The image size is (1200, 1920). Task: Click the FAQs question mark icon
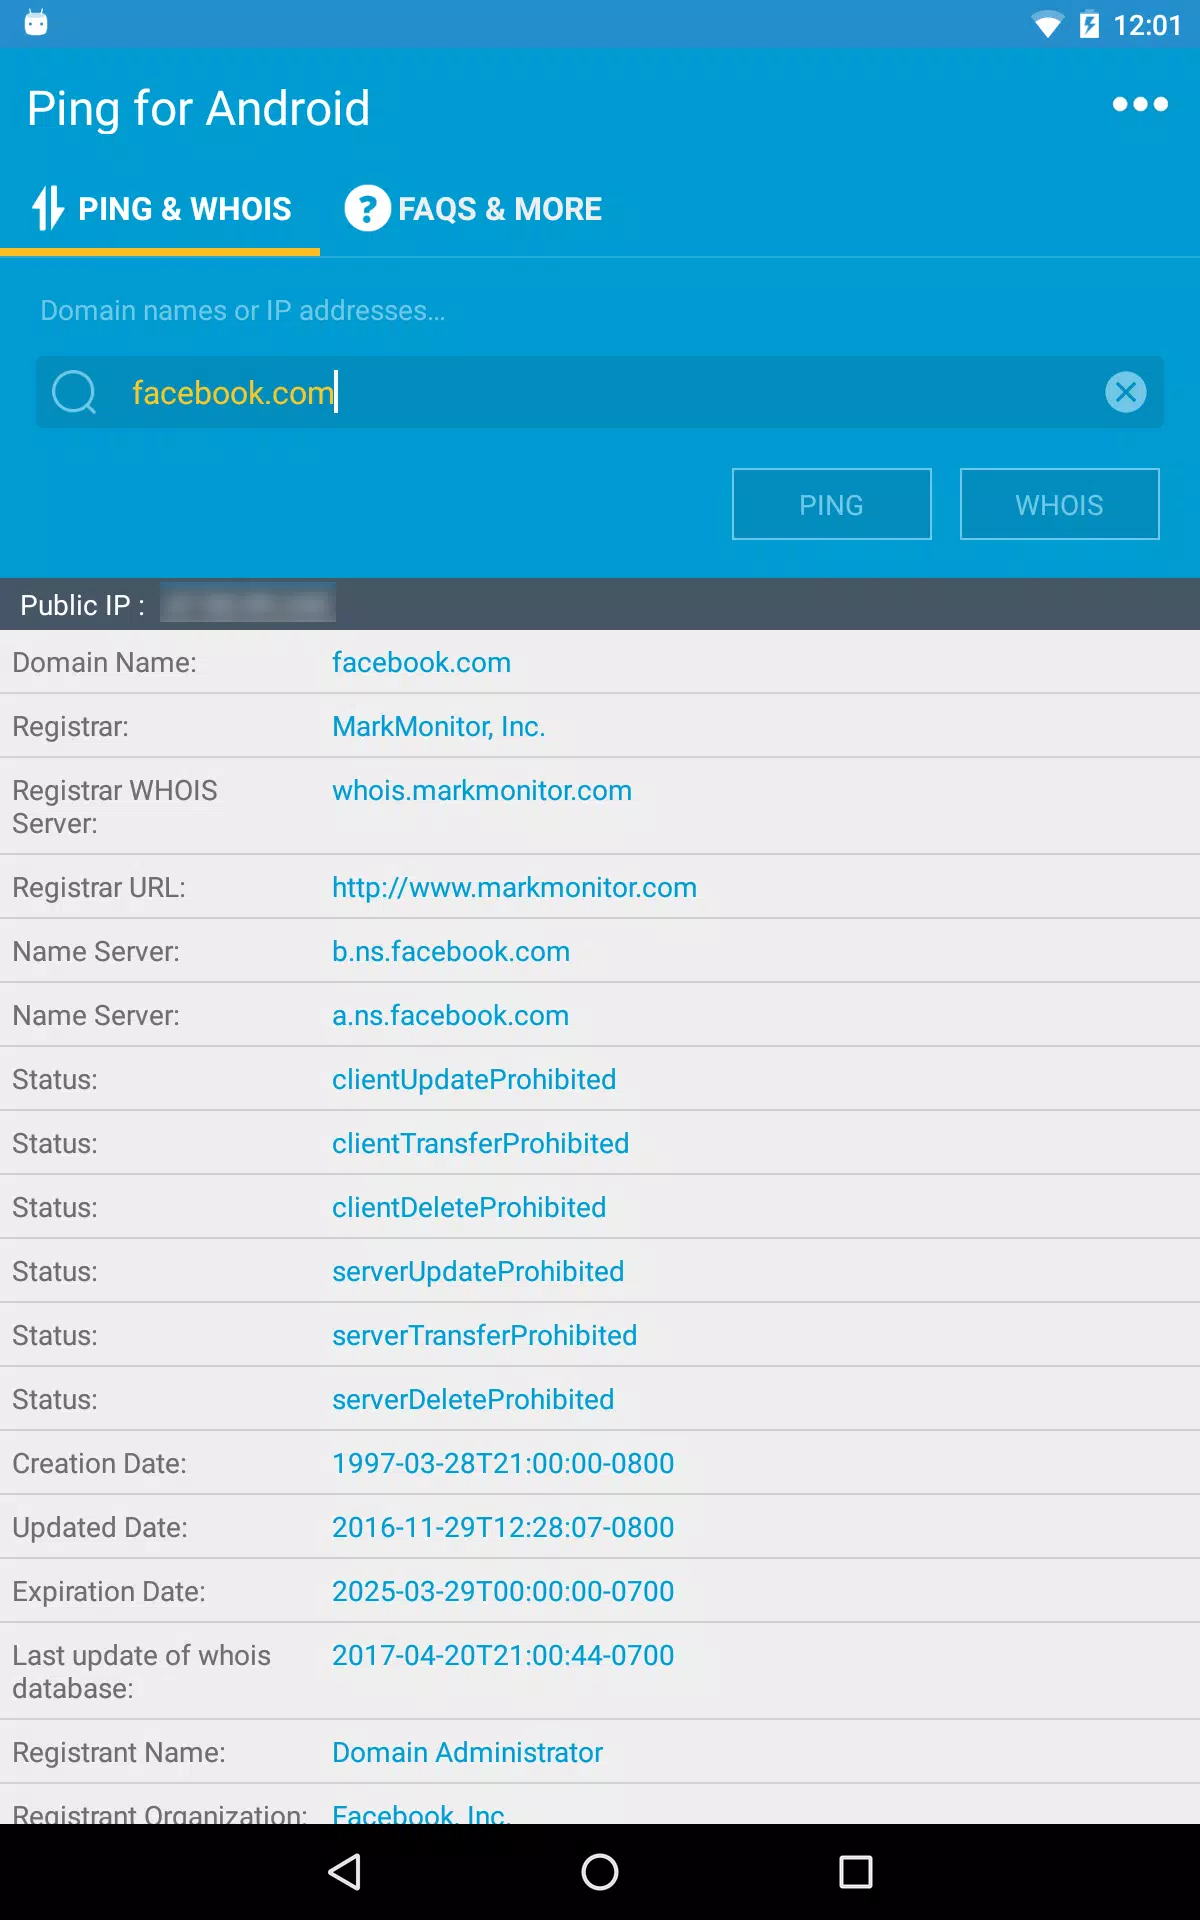[367, 208]
